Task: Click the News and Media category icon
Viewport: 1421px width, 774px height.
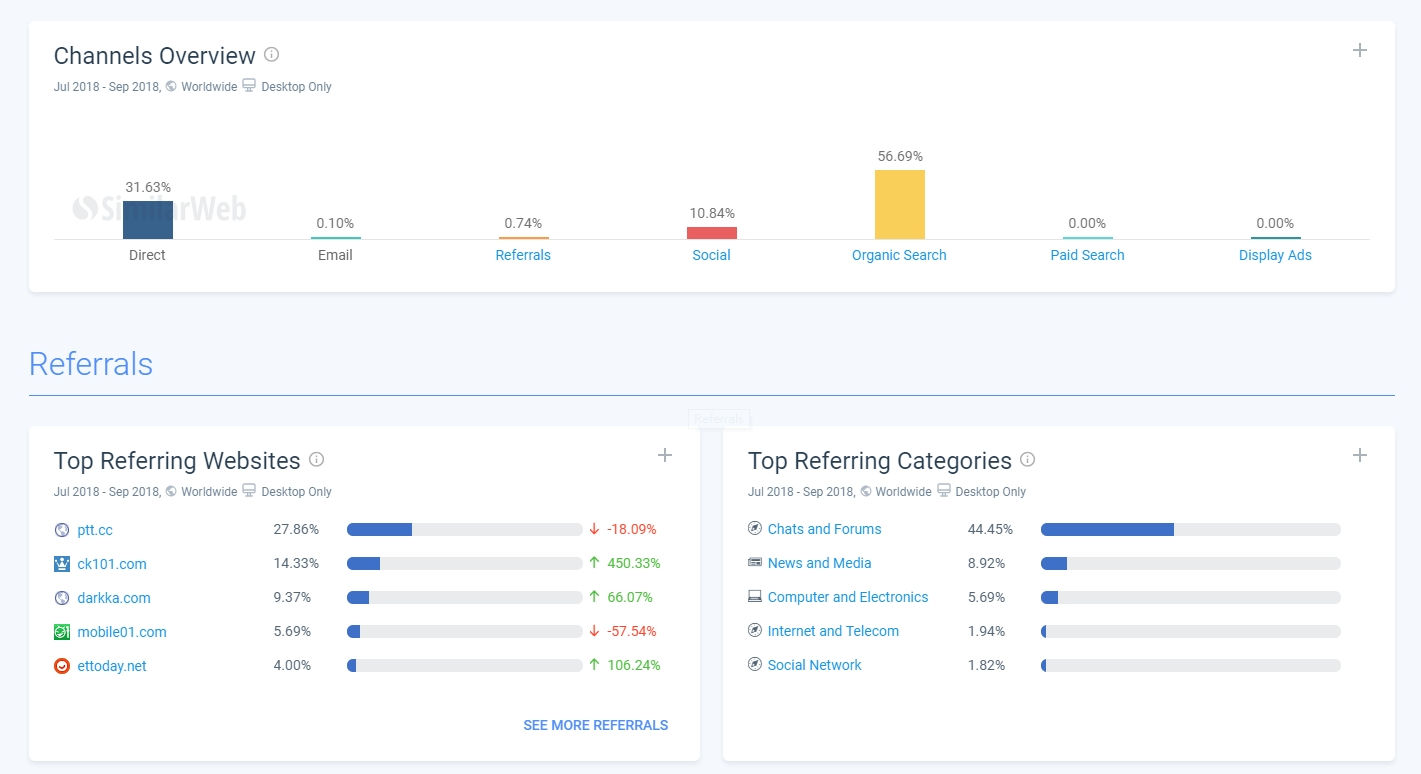Action: pos(755,563)
